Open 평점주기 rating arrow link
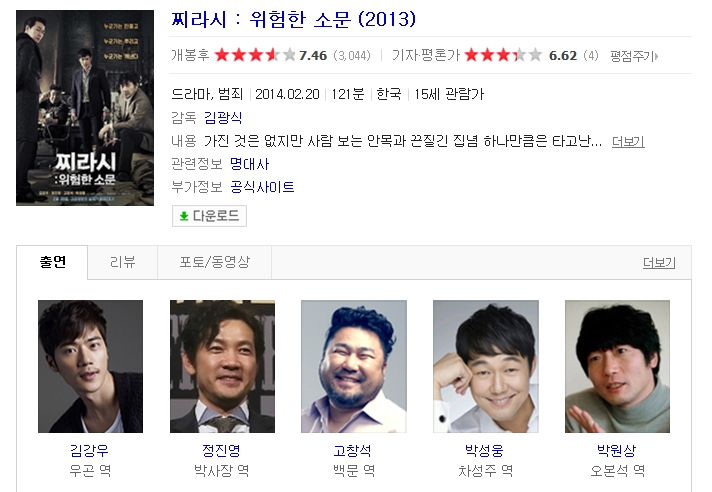This screenshot has height=492, width=712. click(634, 56)
